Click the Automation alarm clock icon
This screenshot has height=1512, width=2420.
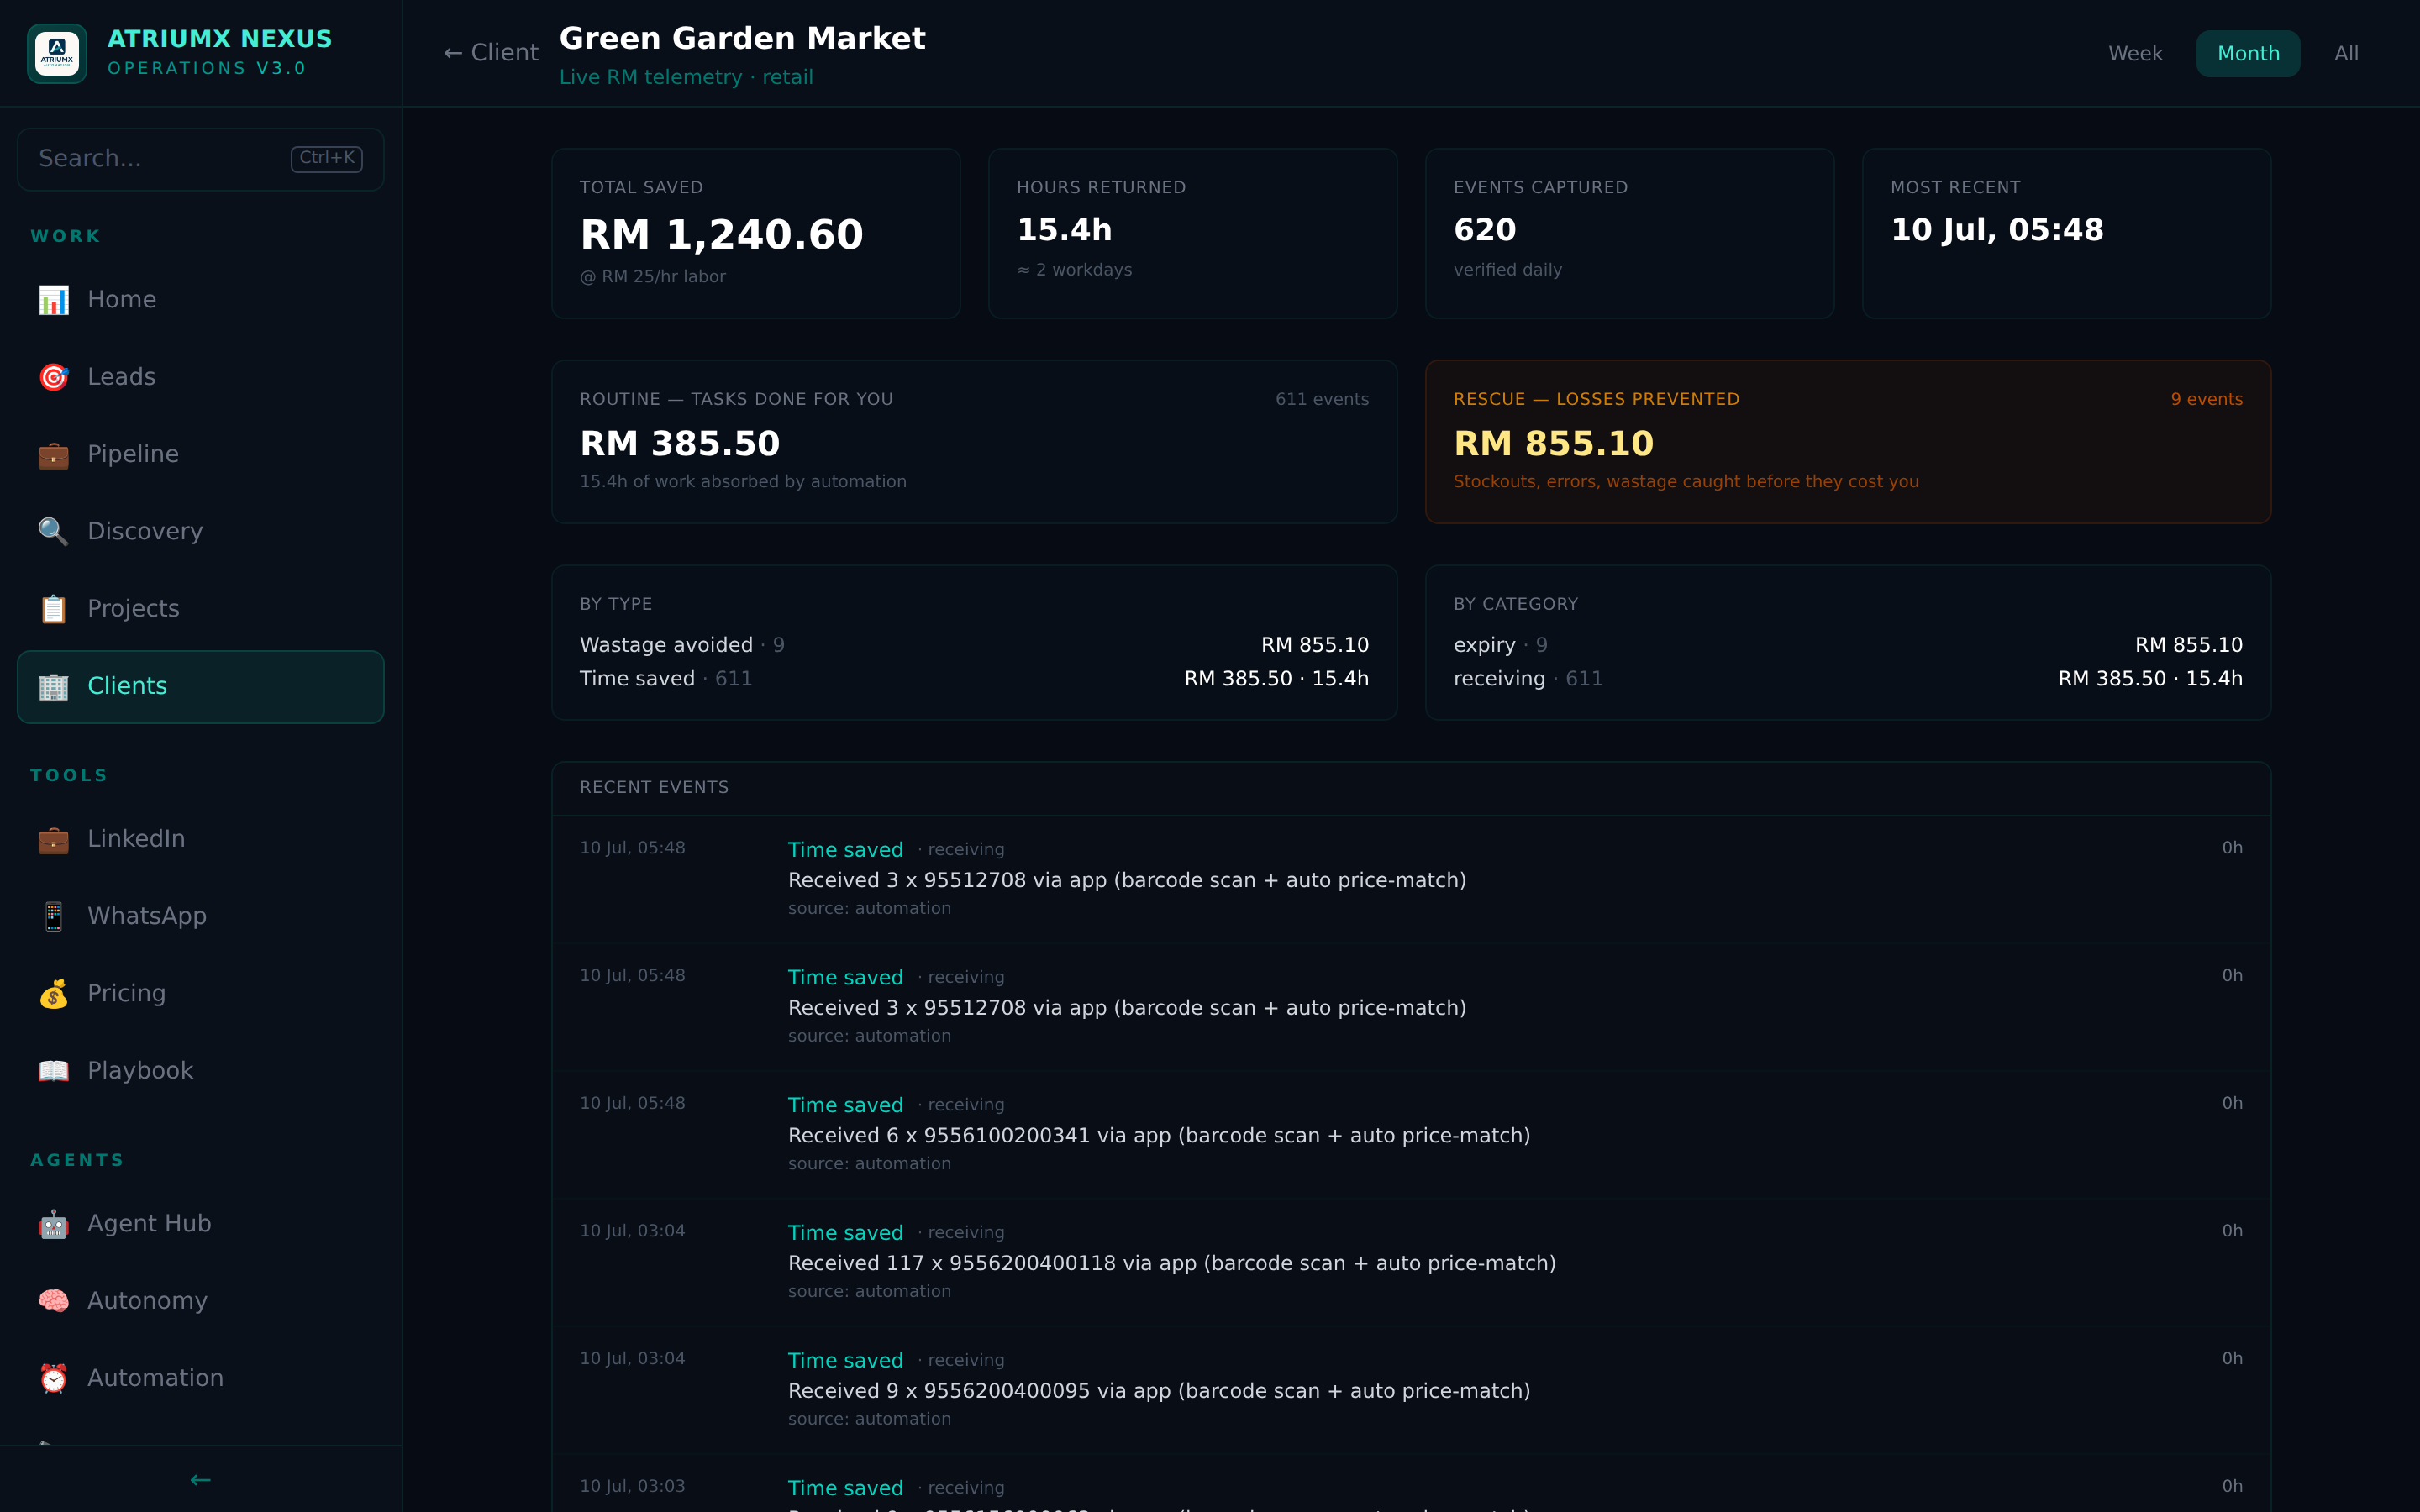pyautogui.click(x=53, y=1378)
